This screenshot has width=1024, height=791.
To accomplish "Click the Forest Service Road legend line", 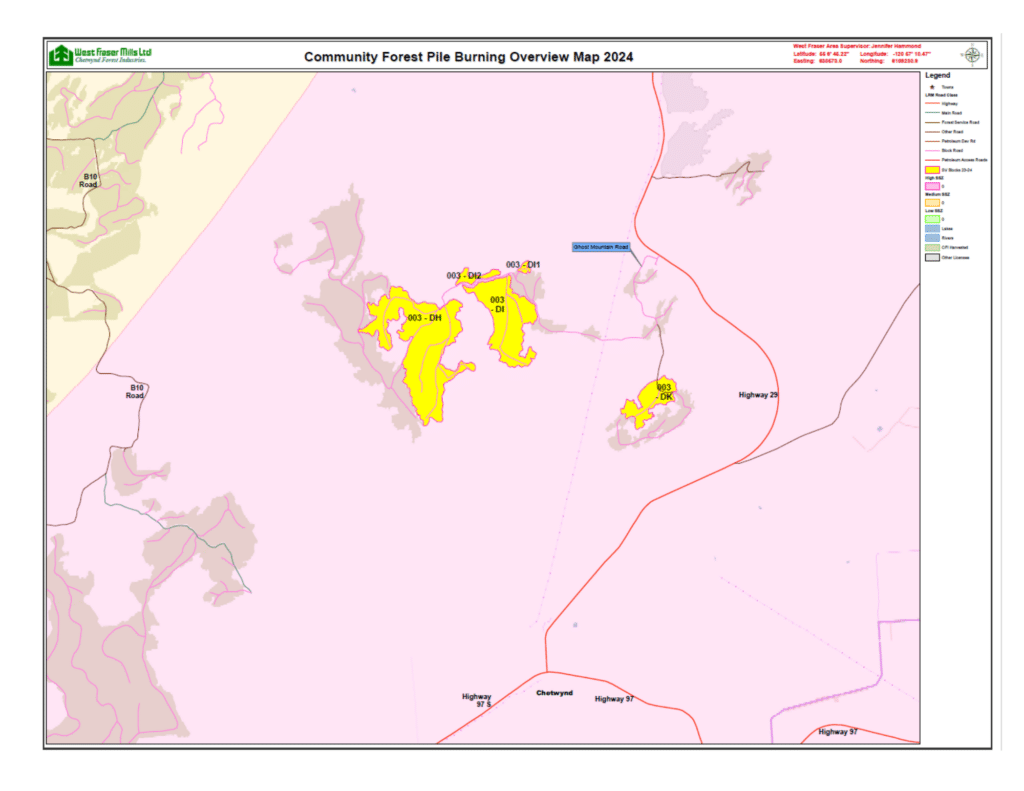I will pyautogui.click(x=932, y=122).
